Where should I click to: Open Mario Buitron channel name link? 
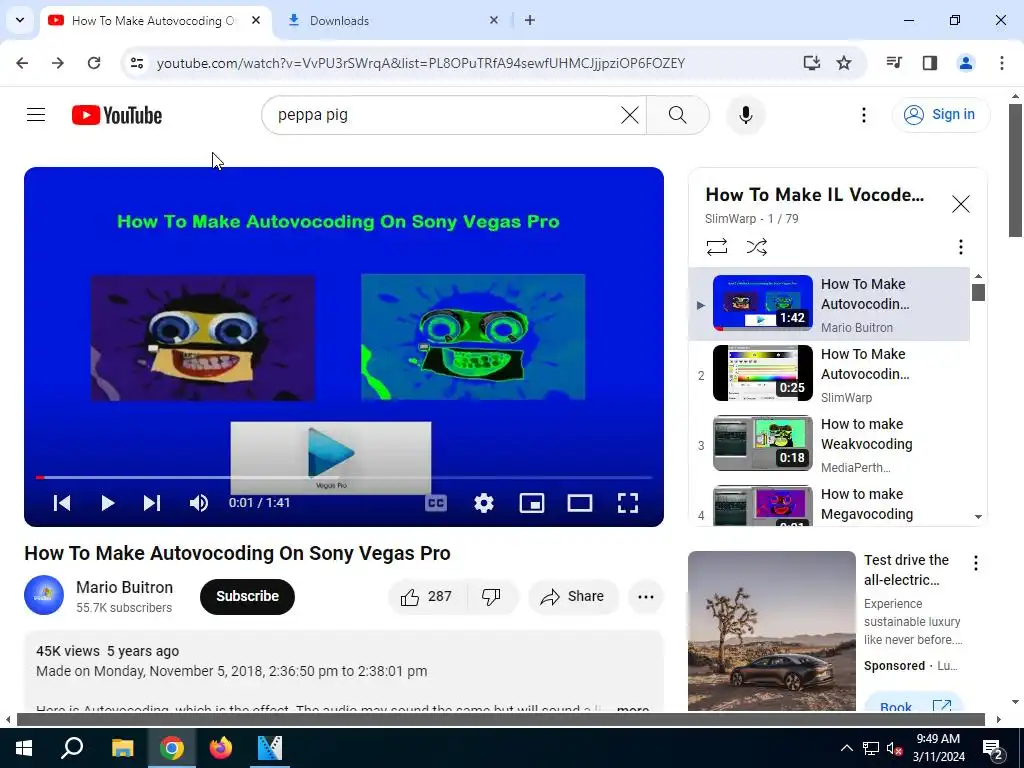click(124, 587)
